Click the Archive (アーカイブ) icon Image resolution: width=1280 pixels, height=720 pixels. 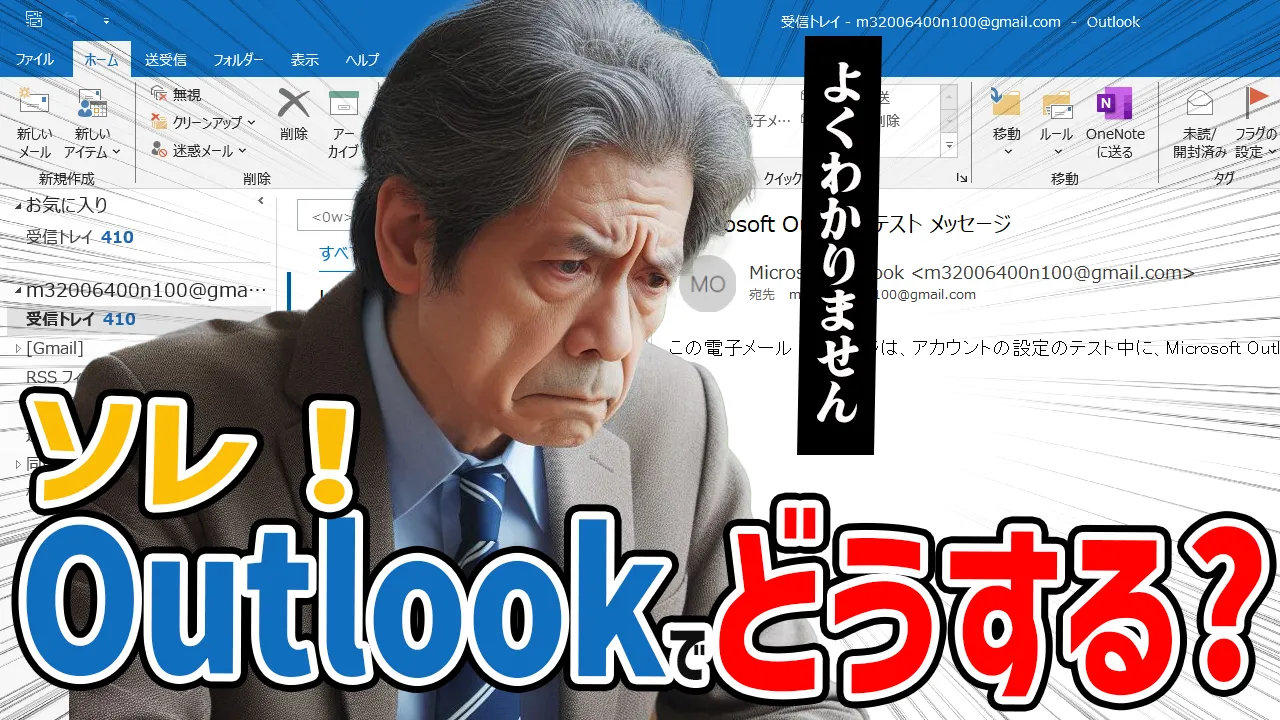click(344, 104)
